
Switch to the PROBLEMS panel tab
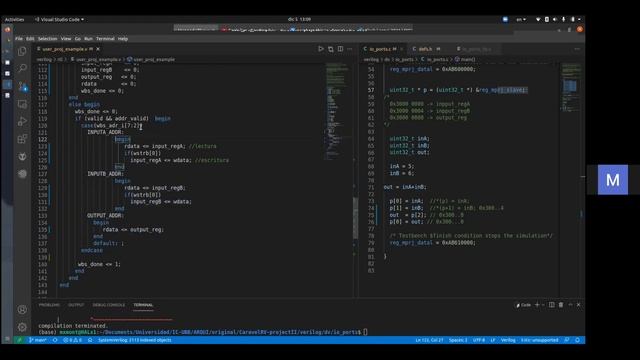coord(49,305)
